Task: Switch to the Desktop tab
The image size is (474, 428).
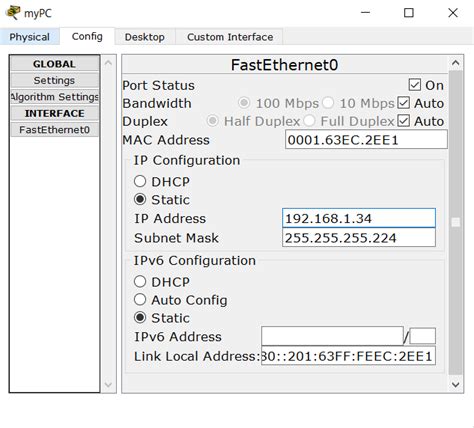Action: click(145, 37)
